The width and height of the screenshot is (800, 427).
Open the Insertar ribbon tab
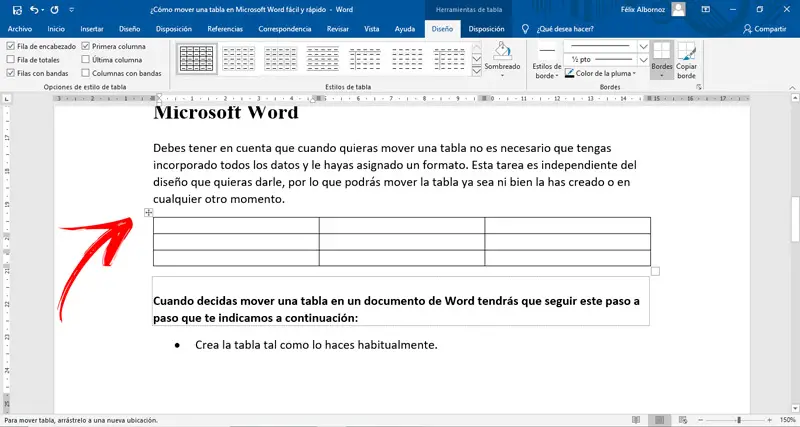tap(92, 29)
